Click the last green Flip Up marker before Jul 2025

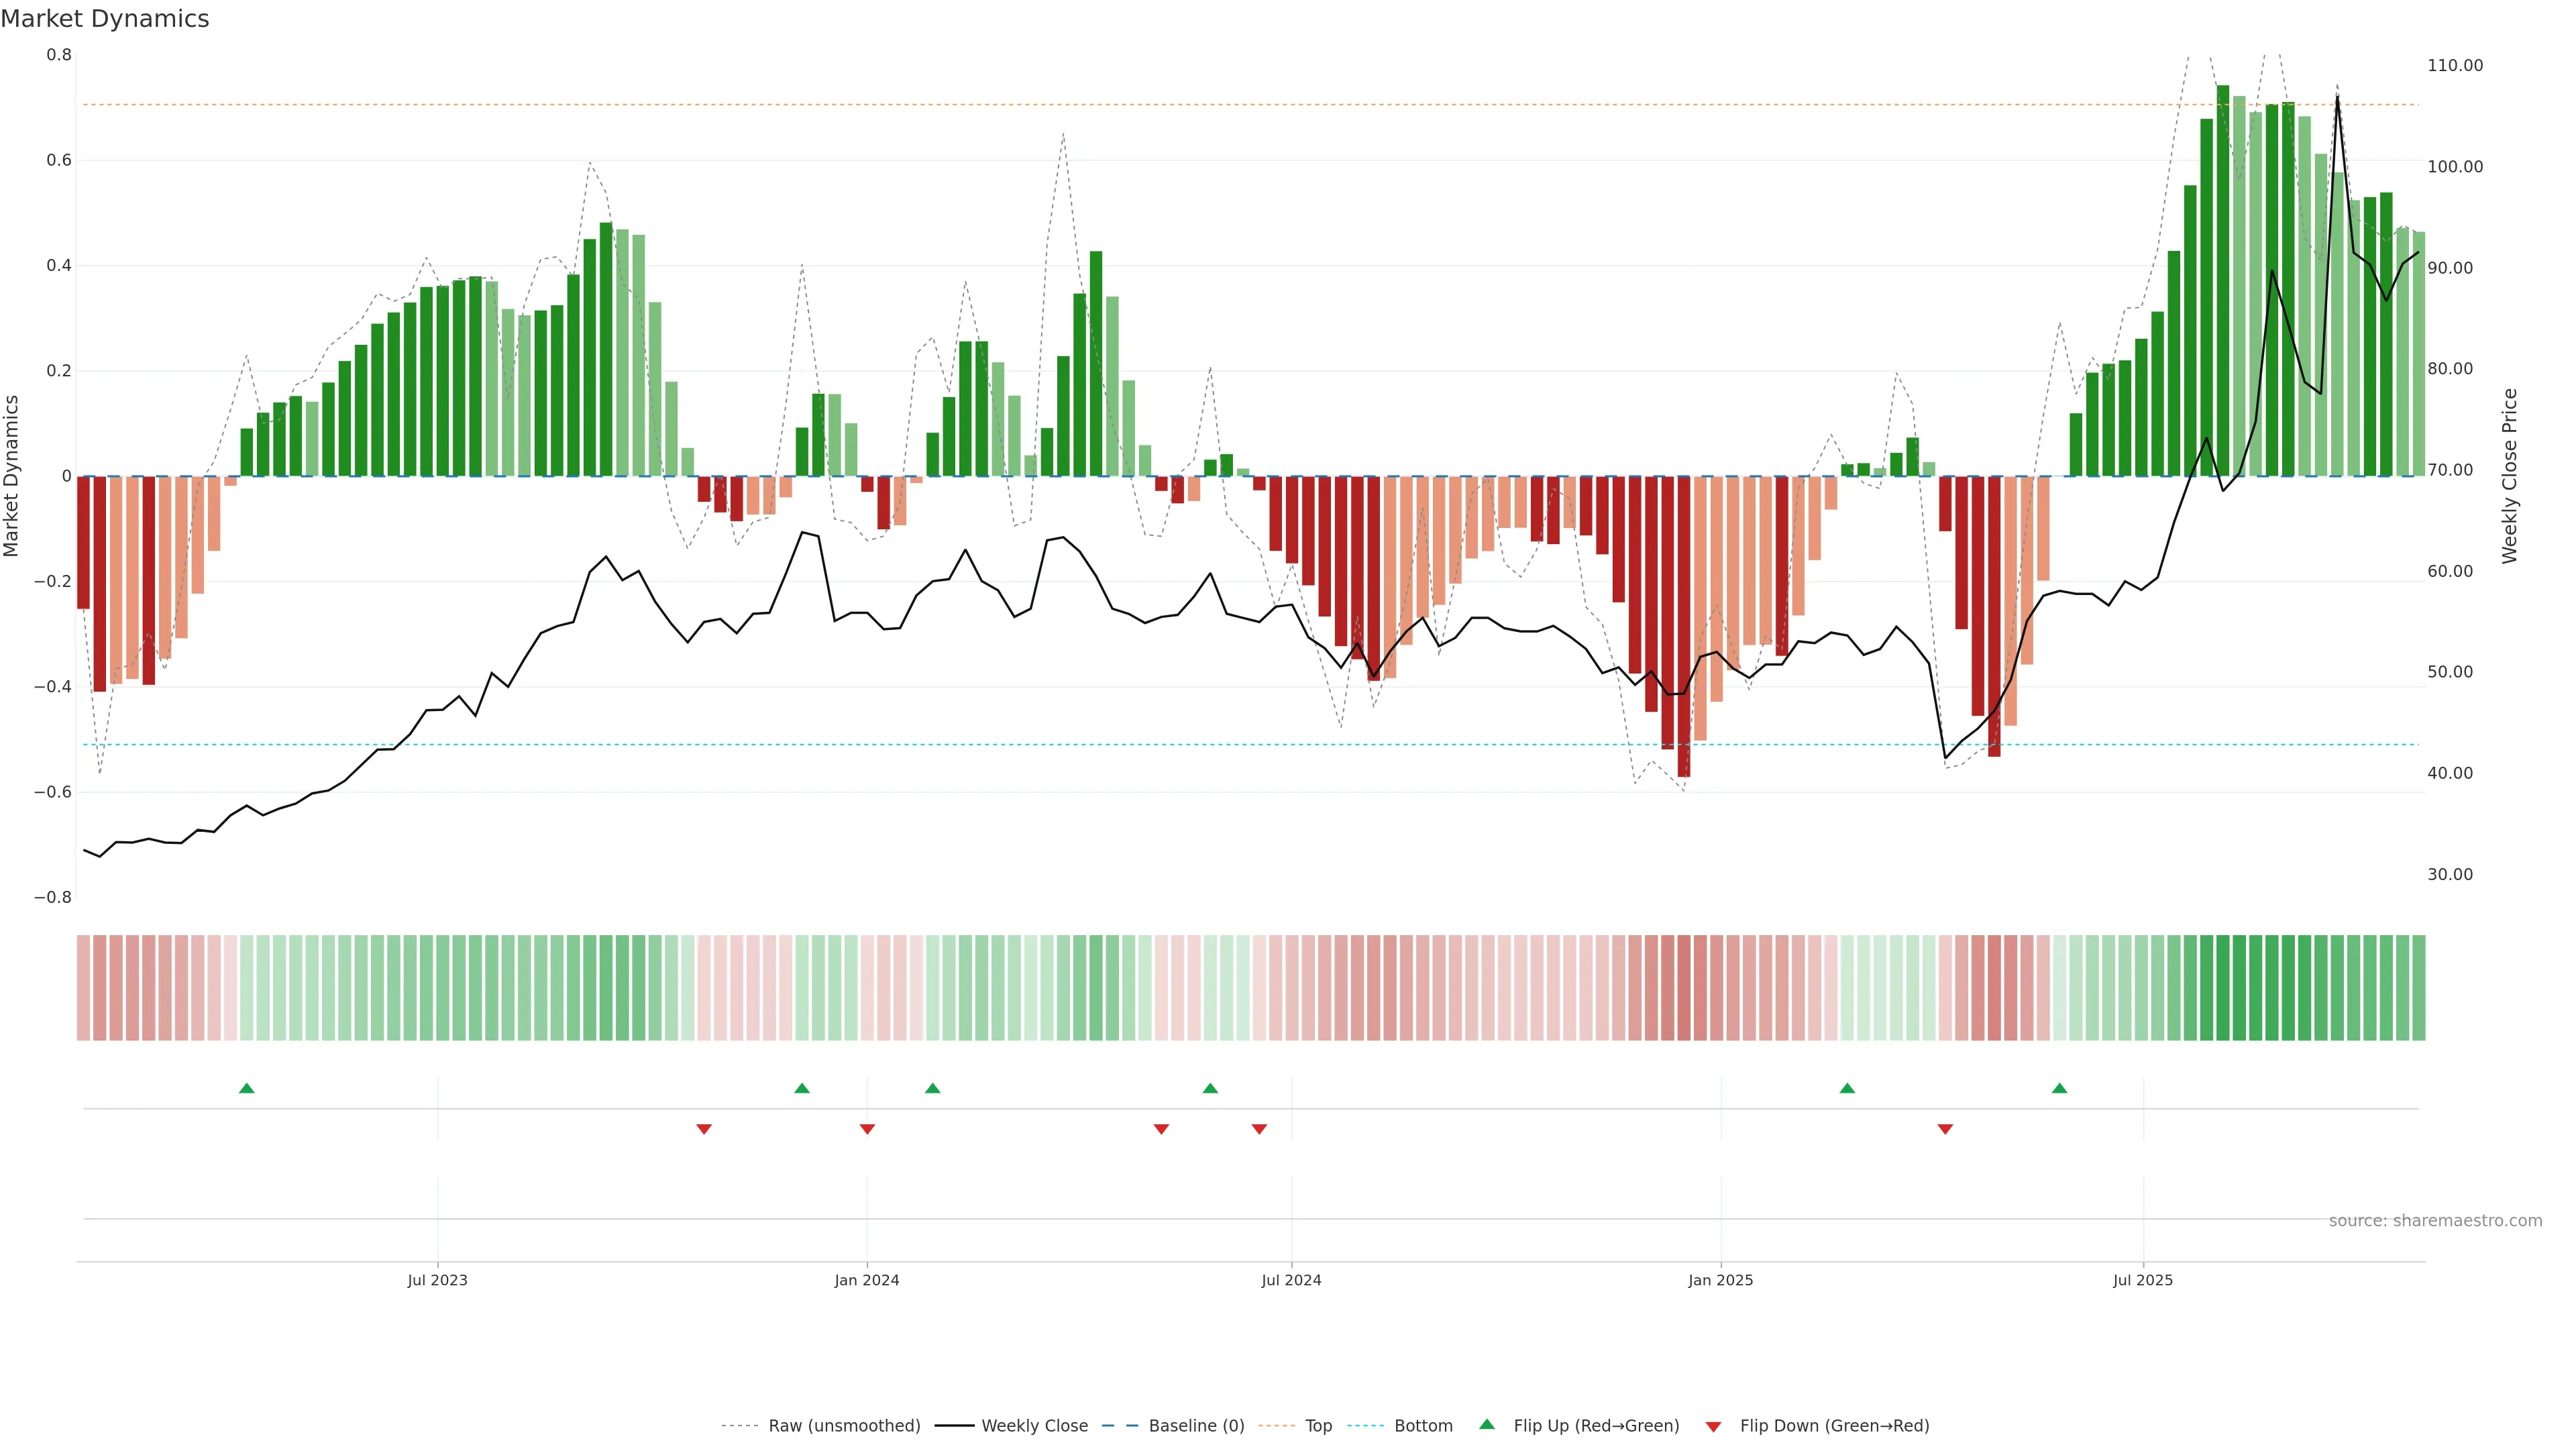(x=2059, y=1088)
